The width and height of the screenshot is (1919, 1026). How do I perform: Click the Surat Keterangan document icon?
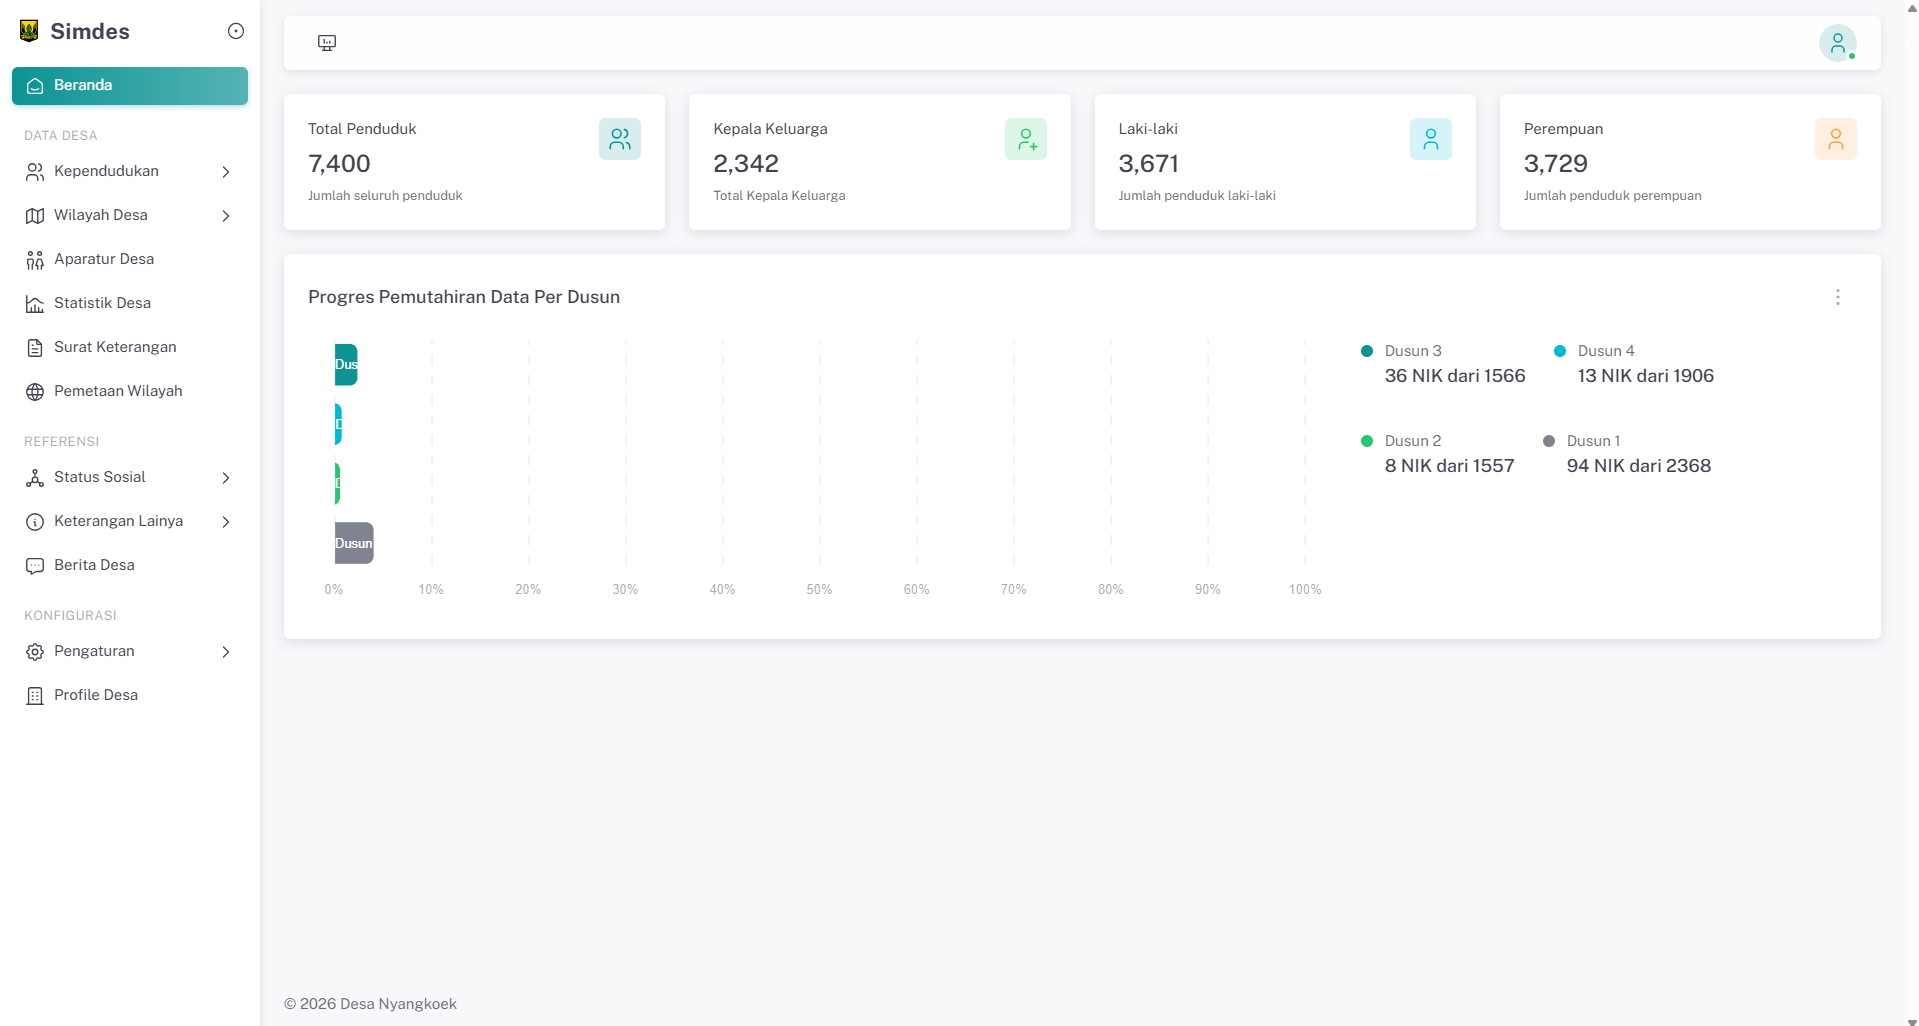coord(35,348)
